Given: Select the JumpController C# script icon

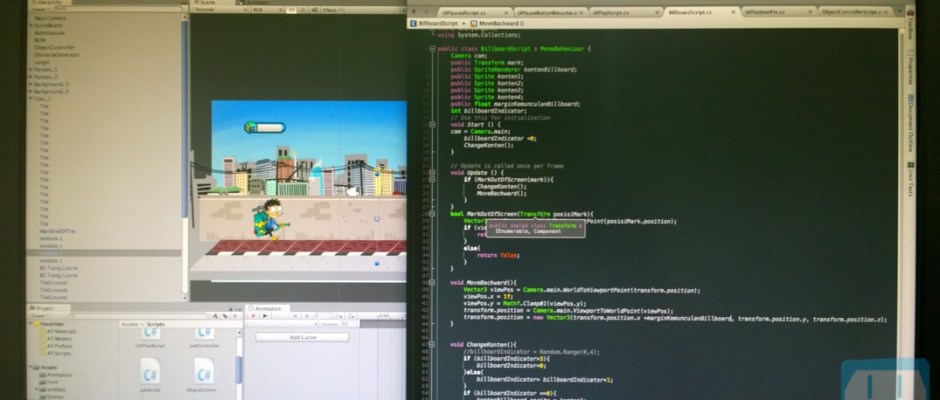Looking at the screenshot, I should point(205,333).
